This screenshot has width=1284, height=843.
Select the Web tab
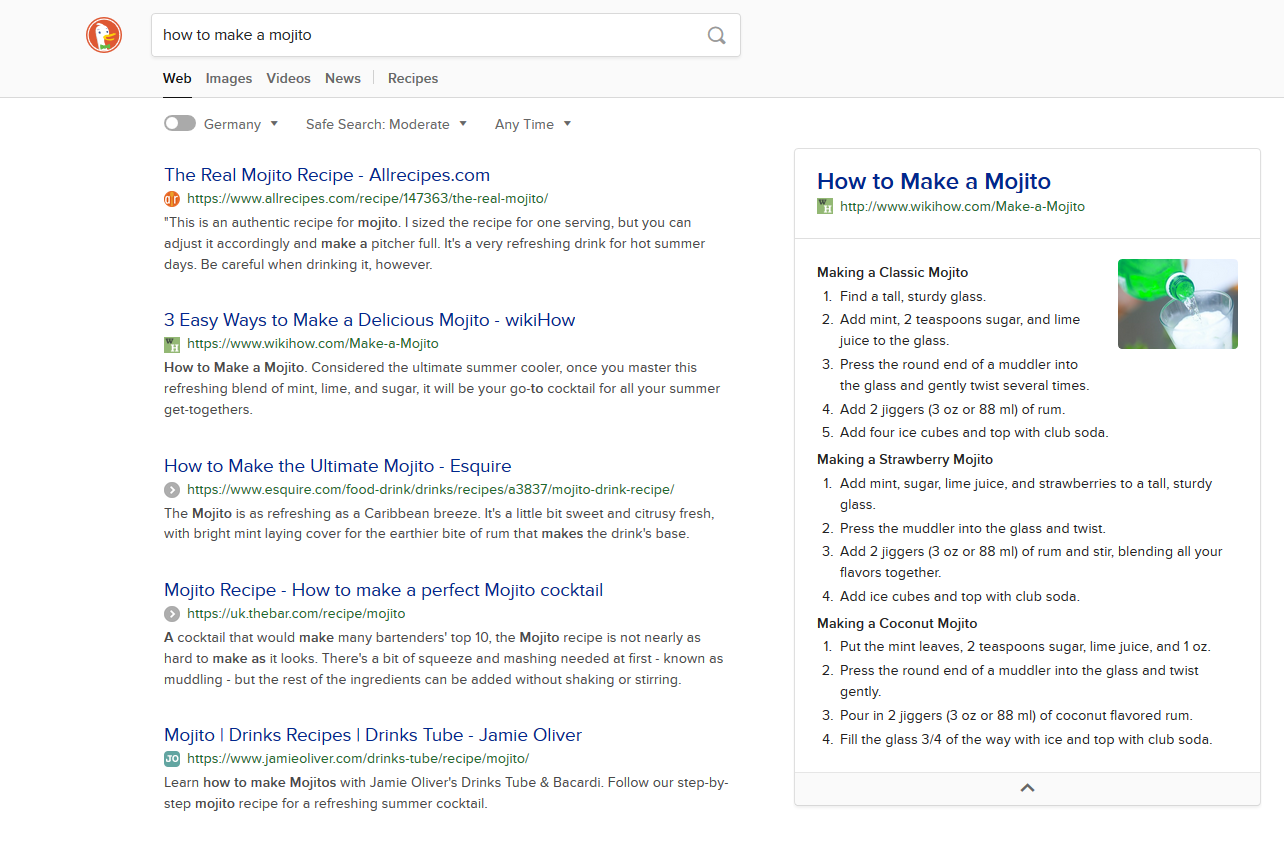click(x=177, y=78)
